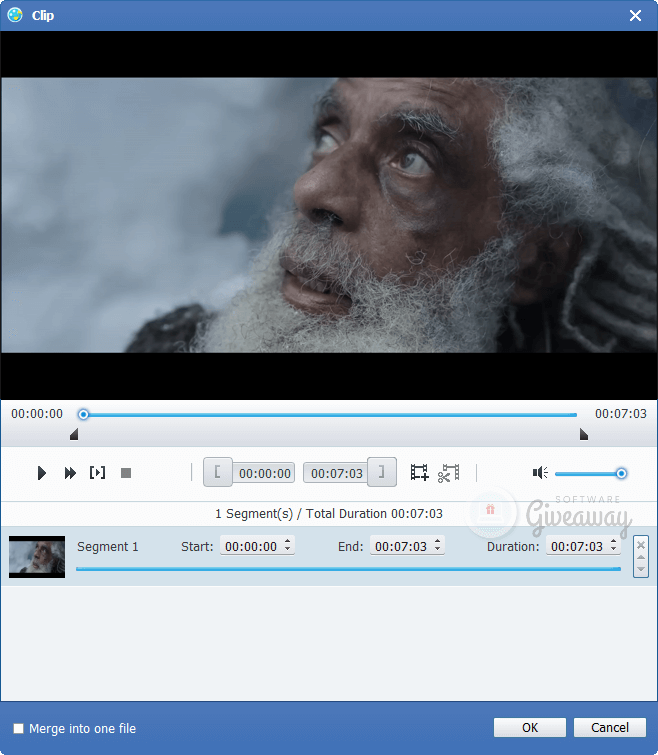Click the play segment bracket icon
Screen dimensions: 658x755
tap(97, 473)
